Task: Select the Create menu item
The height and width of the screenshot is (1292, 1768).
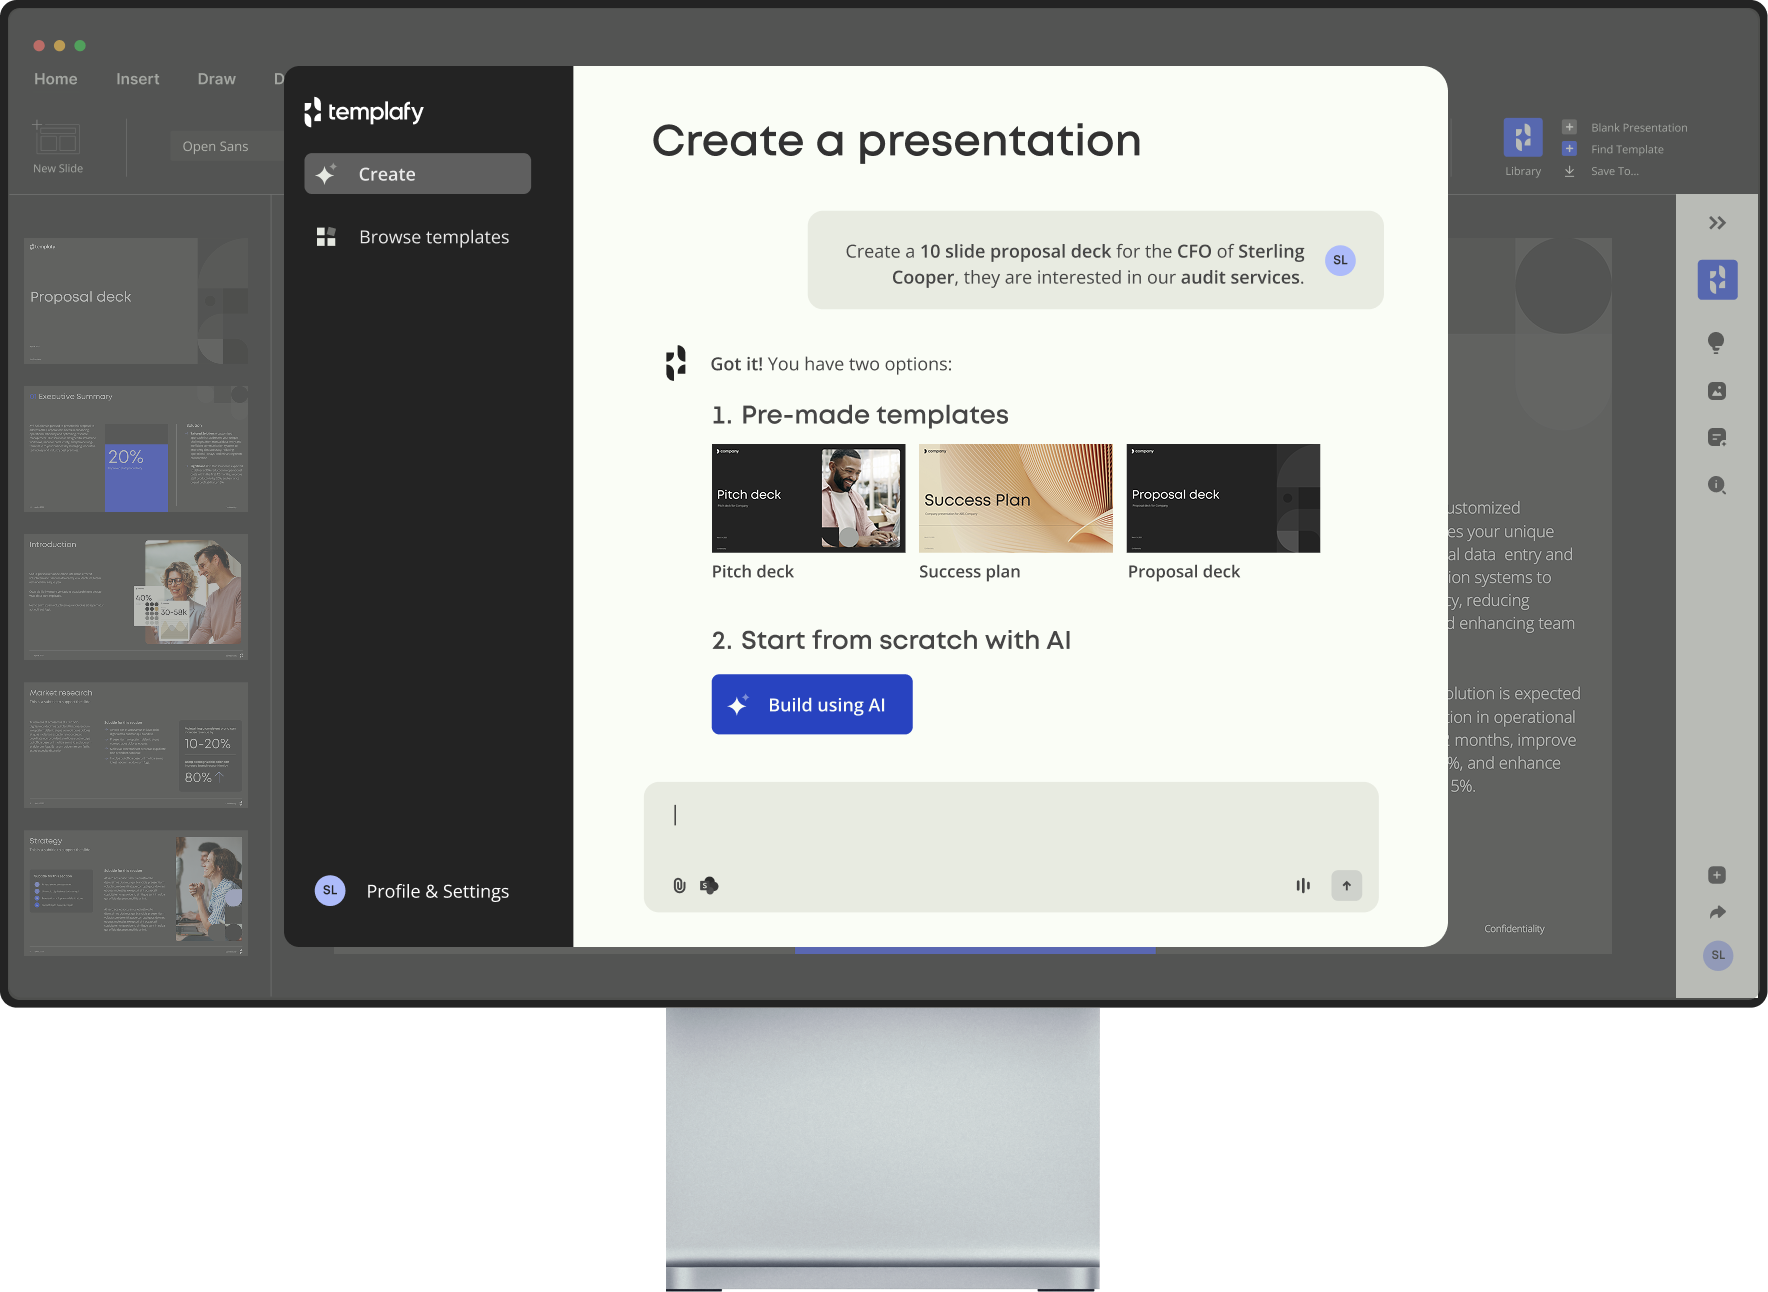Action: click(417, 174)
